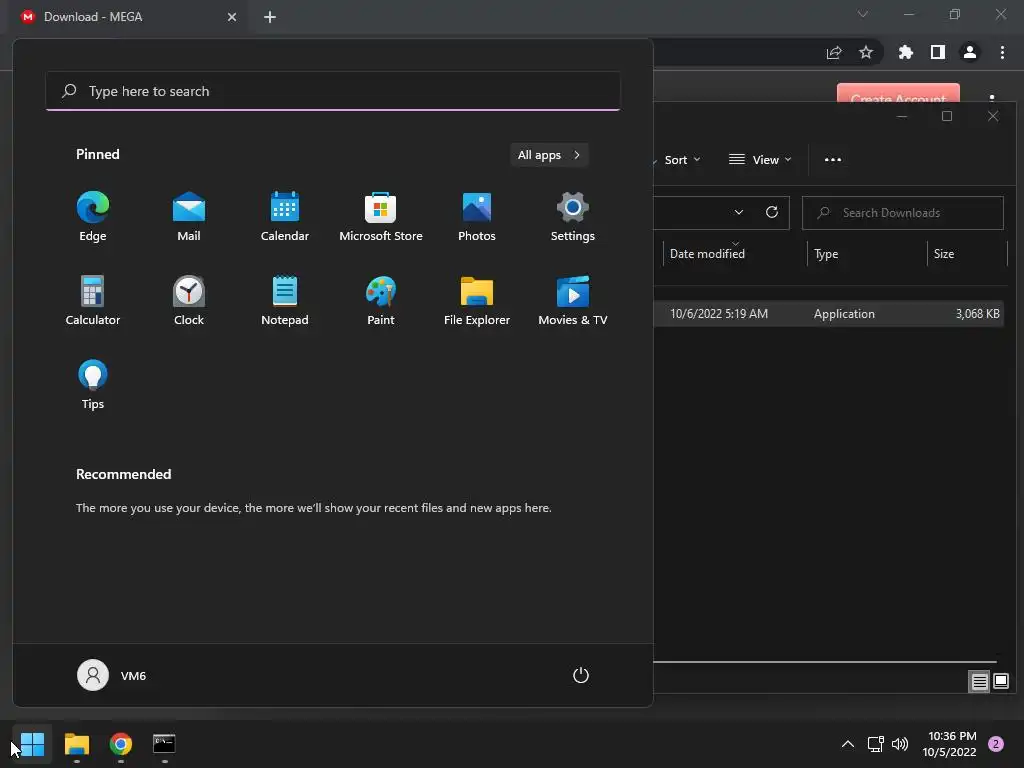Viewport: 1024px width, 768px height.
Task: Sort by Size column header
Action: [x=967, y=253]
